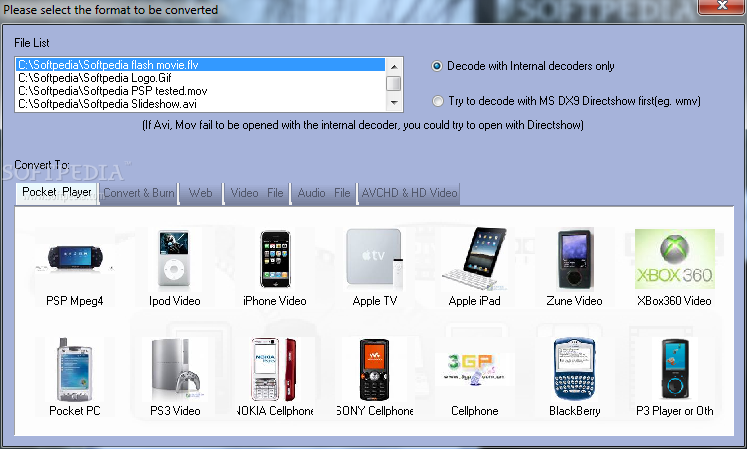Choose the Apple iPad format icon
Viewport: 747px width, 449px height.
pos(475,259)
